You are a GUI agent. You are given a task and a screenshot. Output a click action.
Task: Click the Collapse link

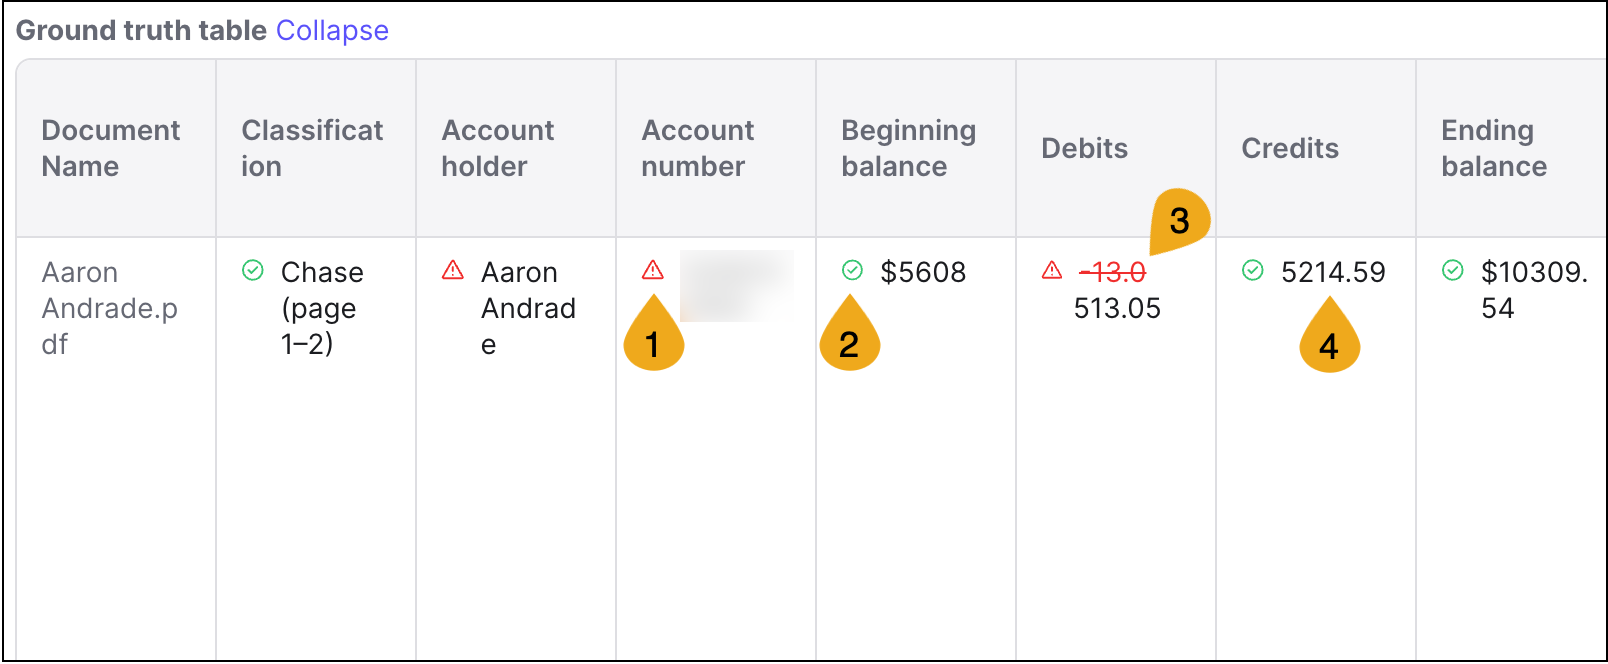click(332, 30)
